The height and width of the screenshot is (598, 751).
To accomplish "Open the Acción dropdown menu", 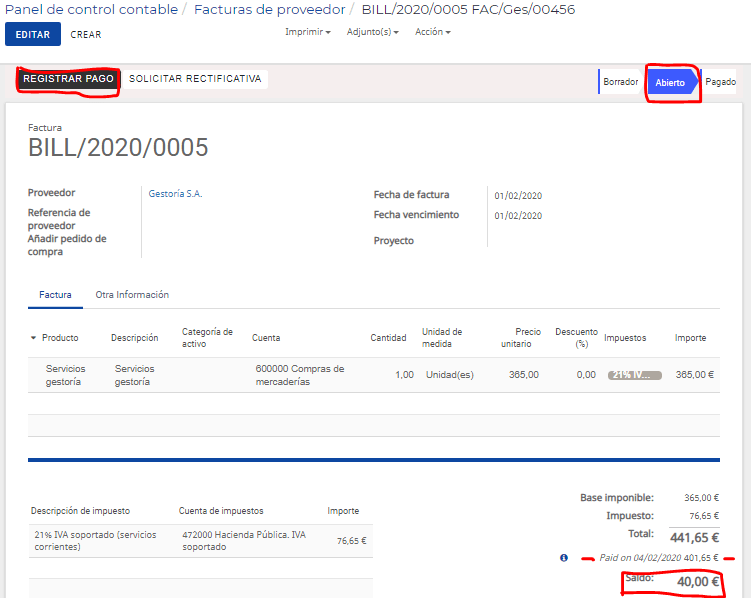I will (x=432, y=32).
